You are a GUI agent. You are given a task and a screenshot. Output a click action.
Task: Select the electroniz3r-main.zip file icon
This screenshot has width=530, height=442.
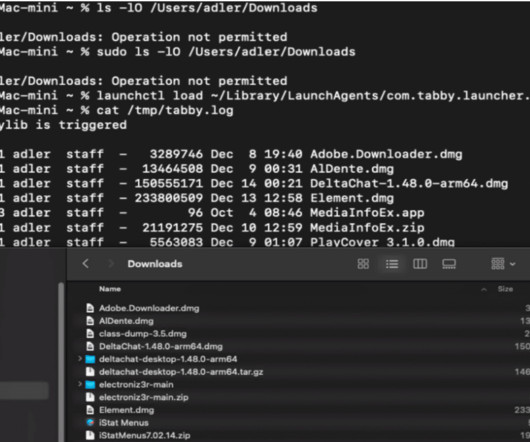pos(90,397)
